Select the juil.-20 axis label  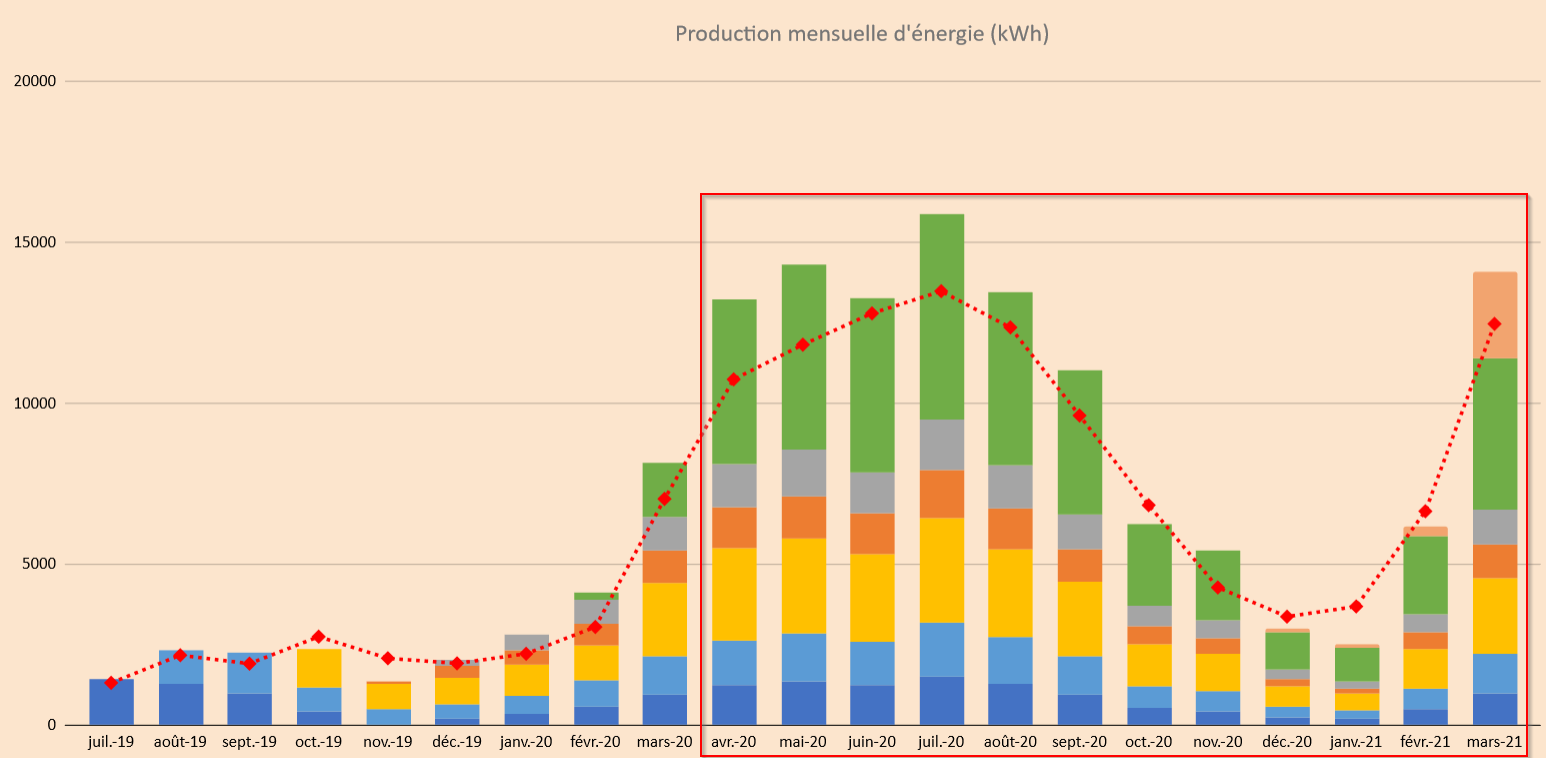[941, 742]
